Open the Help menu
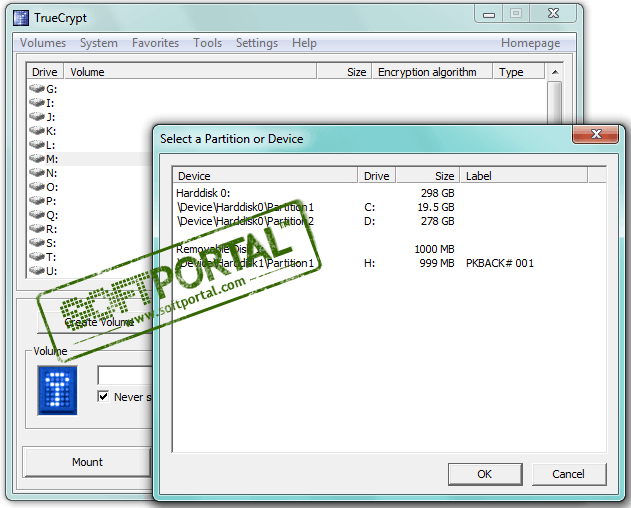 click(304, 43)
